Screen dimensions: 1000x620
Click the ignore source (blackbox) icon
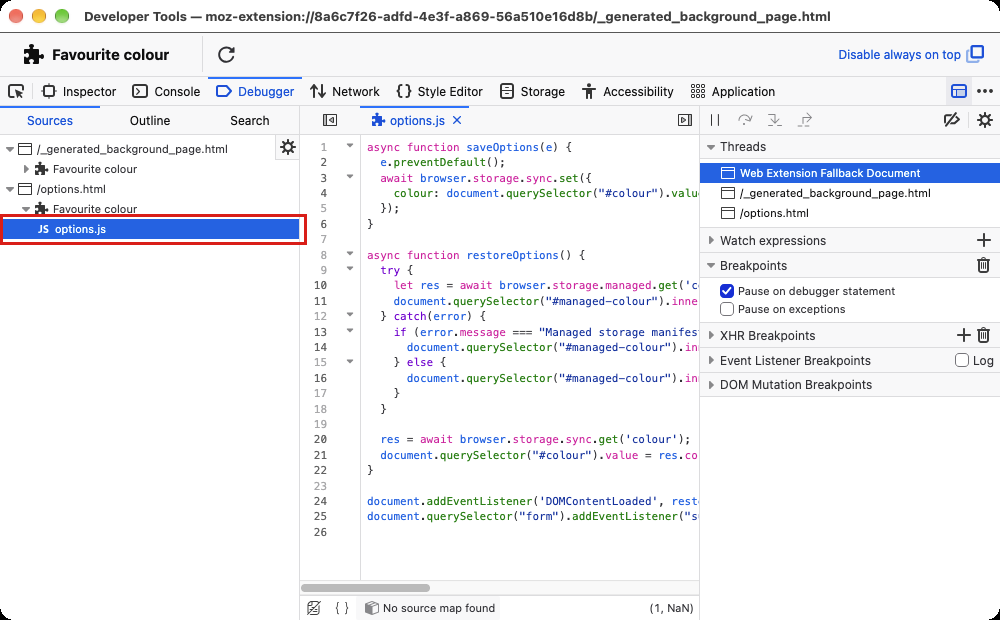pyautogui.click(x=313, y=608)
